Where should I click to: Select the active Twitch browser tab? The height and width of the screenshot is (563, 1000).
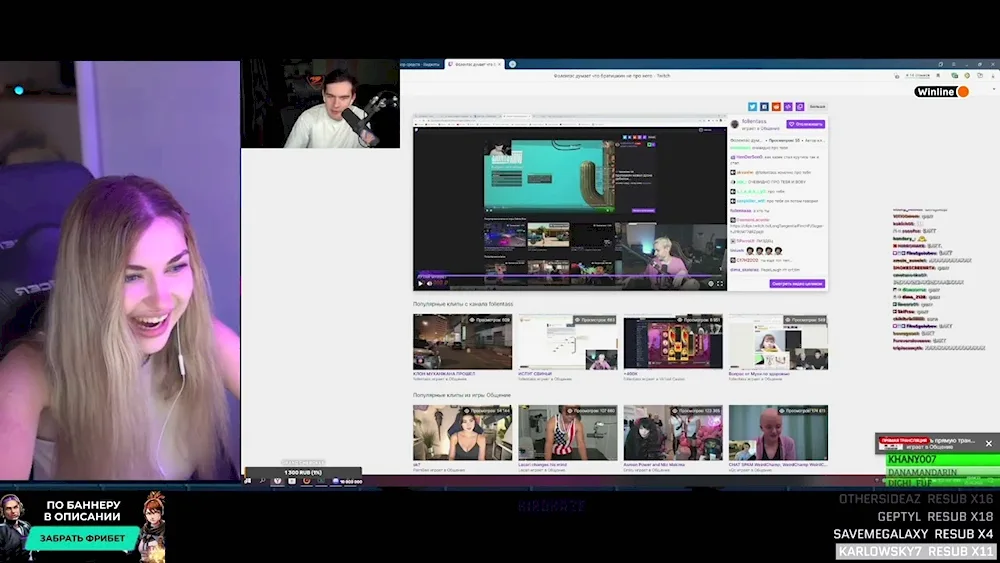[474, 64]
